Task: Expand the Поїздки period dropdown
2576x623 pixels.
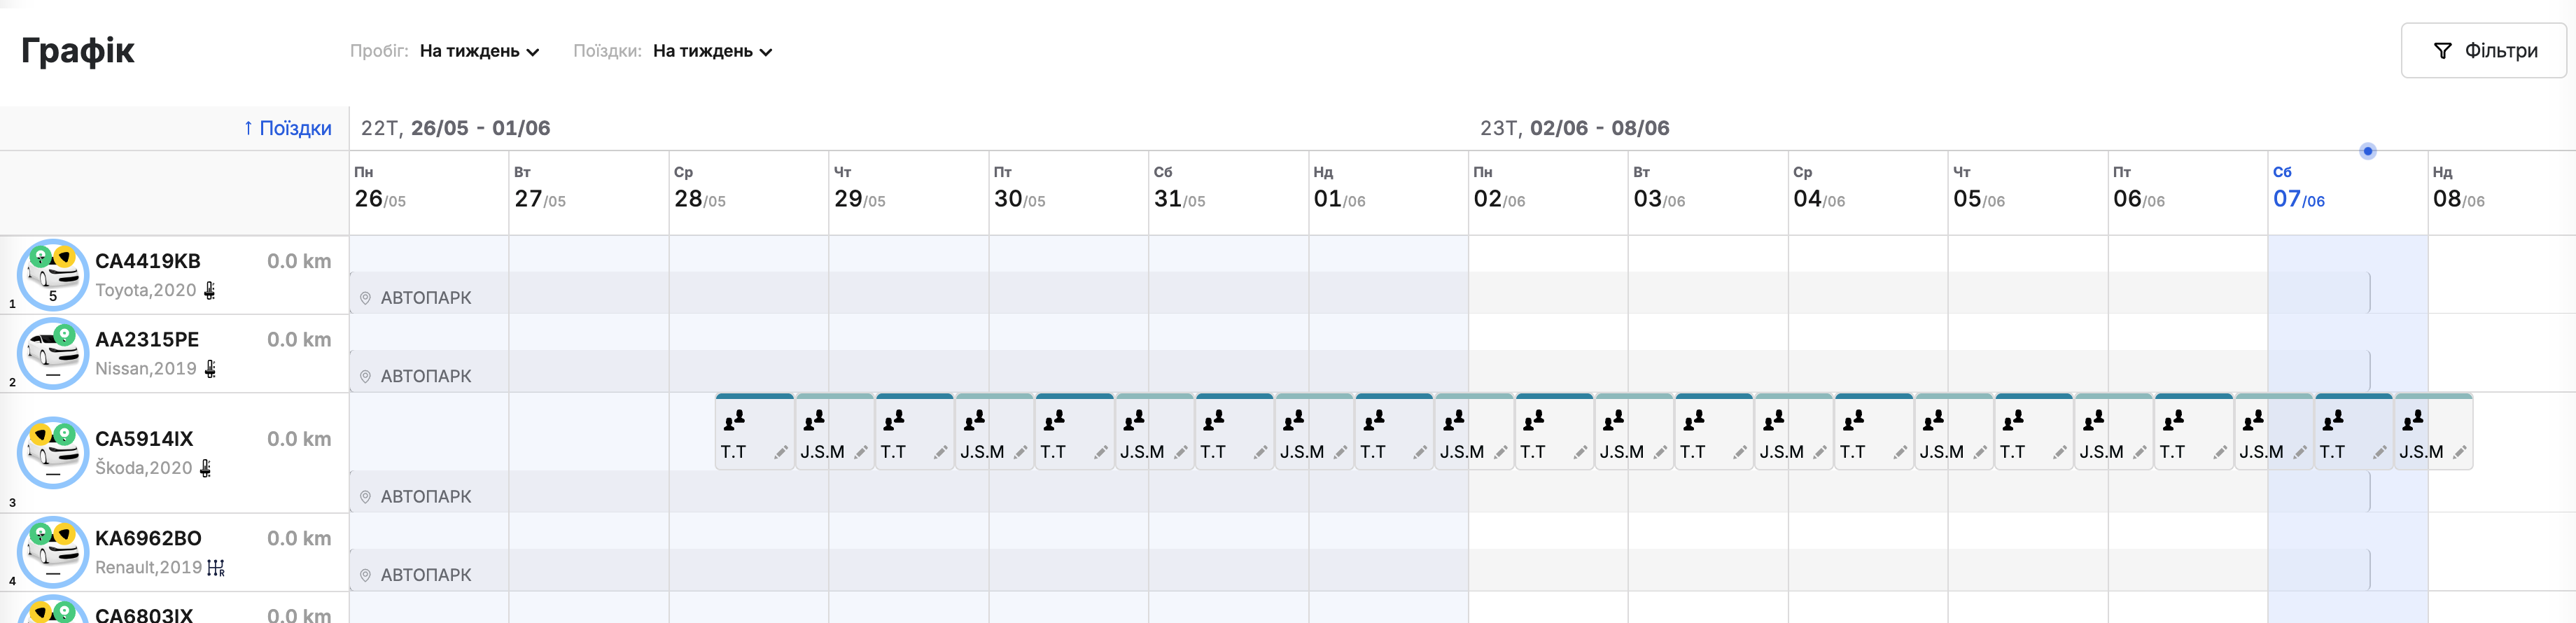Action: point(712,51)
